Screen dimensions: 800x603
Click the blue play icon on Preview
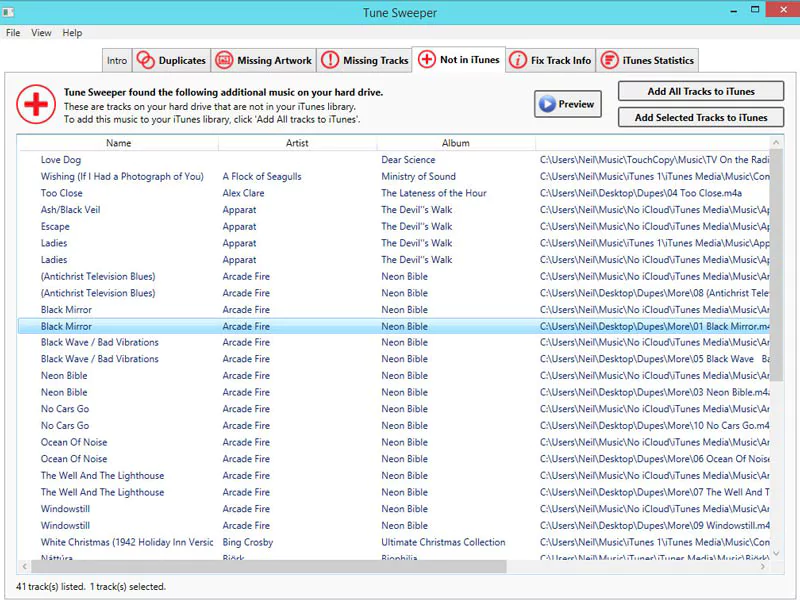click(547, 104)
